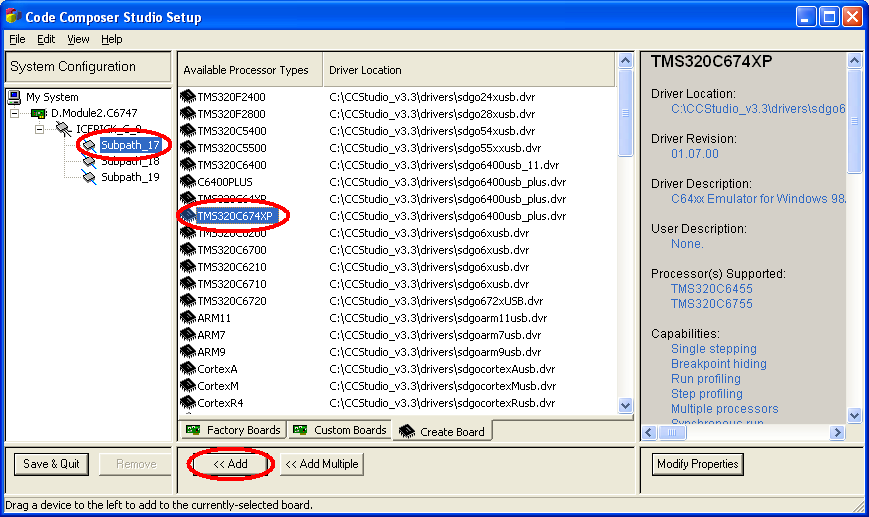Switch to the Create Board tab
This screenshot has width=869, height=517.
[442, 431]
